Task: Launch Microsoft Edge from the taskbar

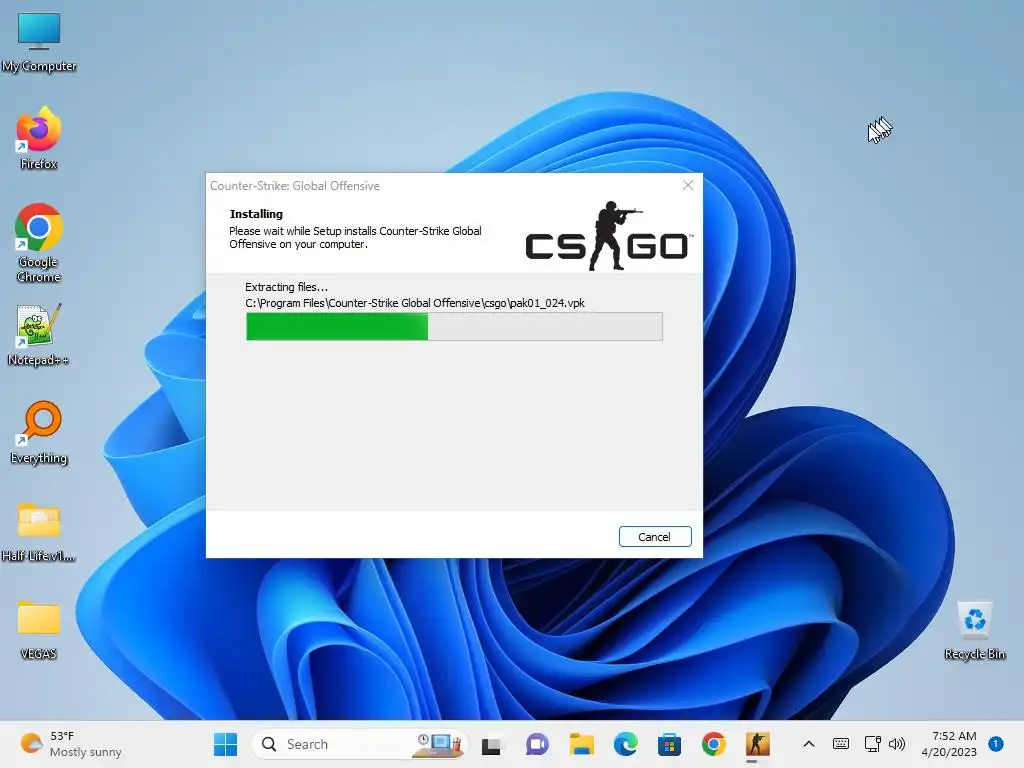Action: coord(626,744)
